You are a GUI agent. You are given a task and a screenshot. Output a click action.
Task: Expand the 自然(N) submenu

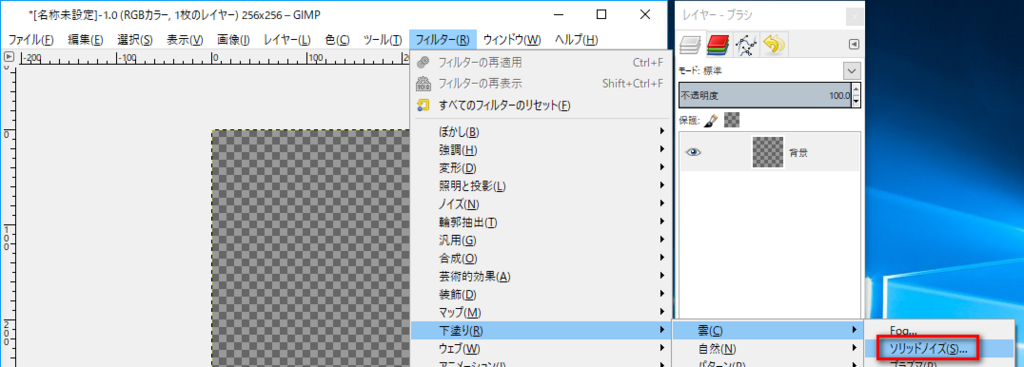click(x=768, y=349)
